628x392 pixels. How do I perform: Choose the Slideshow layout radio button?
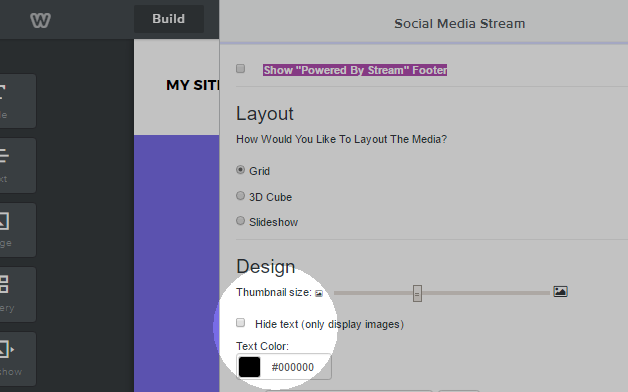[x=240, y=221]
